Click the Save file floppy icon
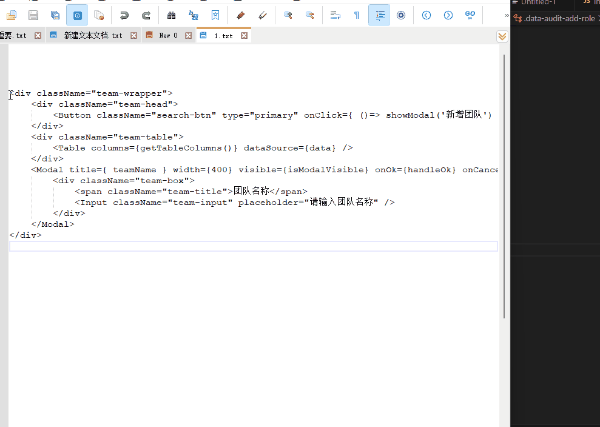Image resolution: width=600 pixels, height=427 pixels. 33,15
